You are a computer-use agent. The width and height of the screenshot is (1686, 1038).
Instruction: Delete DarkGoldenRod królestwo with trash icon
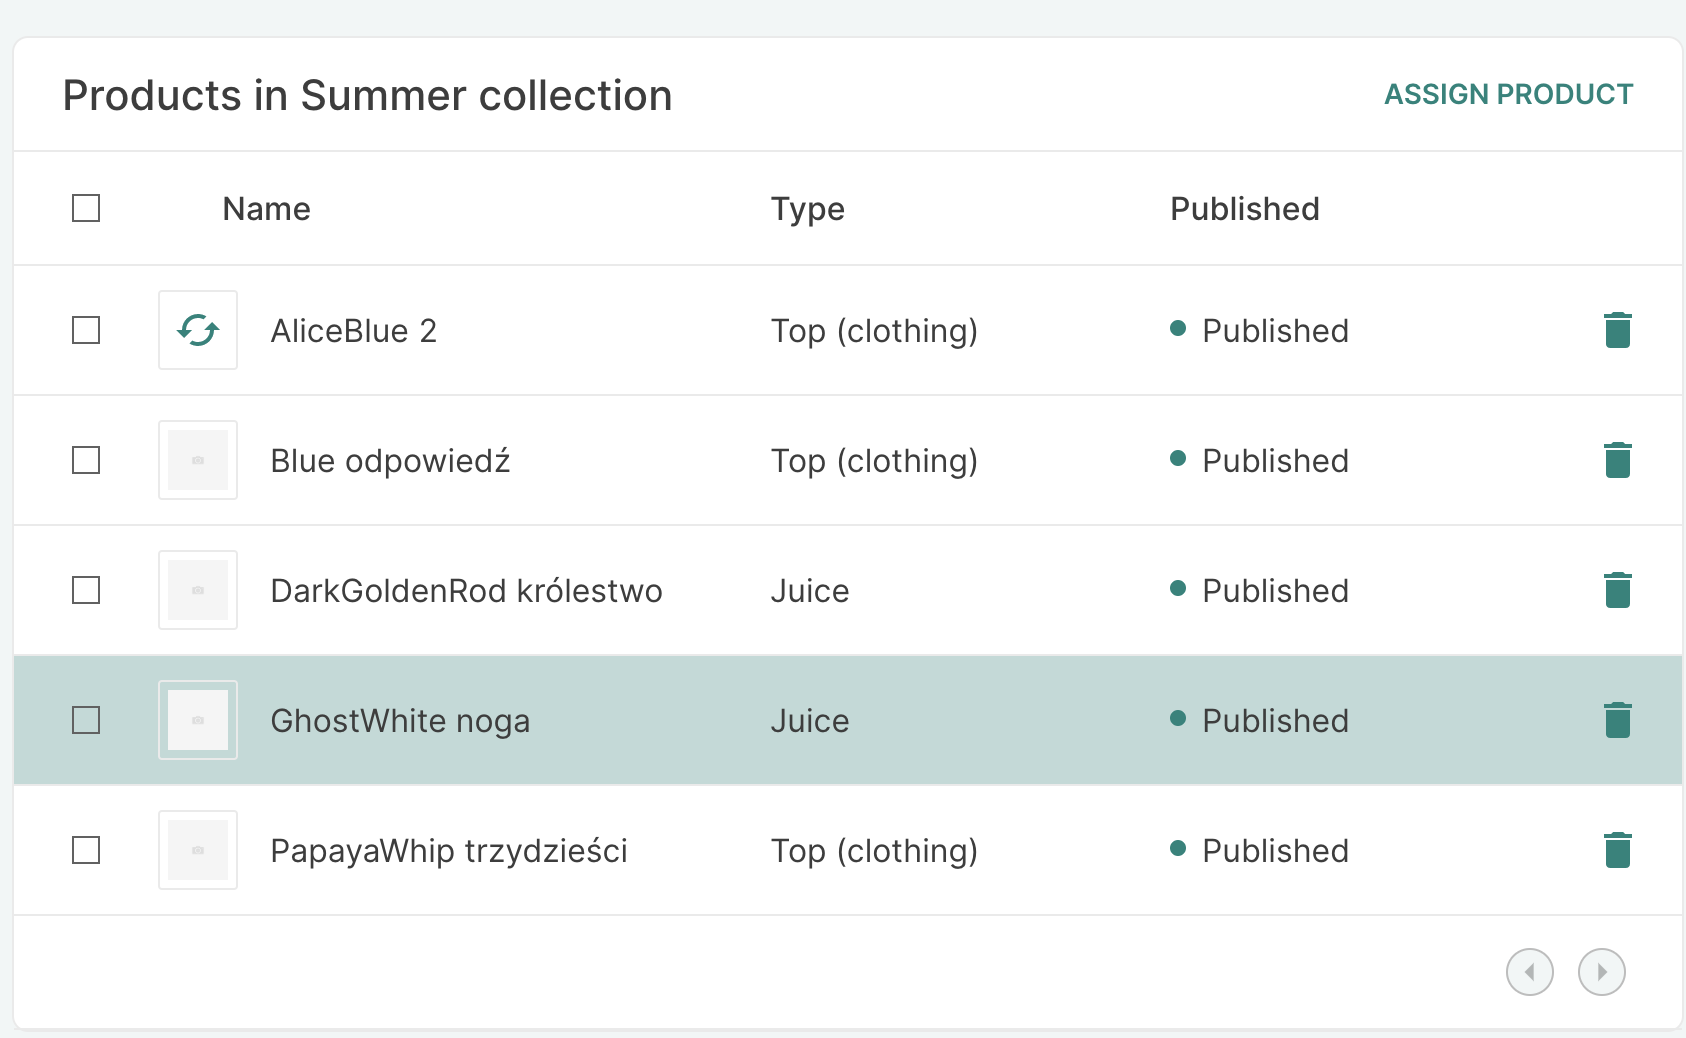pyautogui.click(x=1617, y=590)
